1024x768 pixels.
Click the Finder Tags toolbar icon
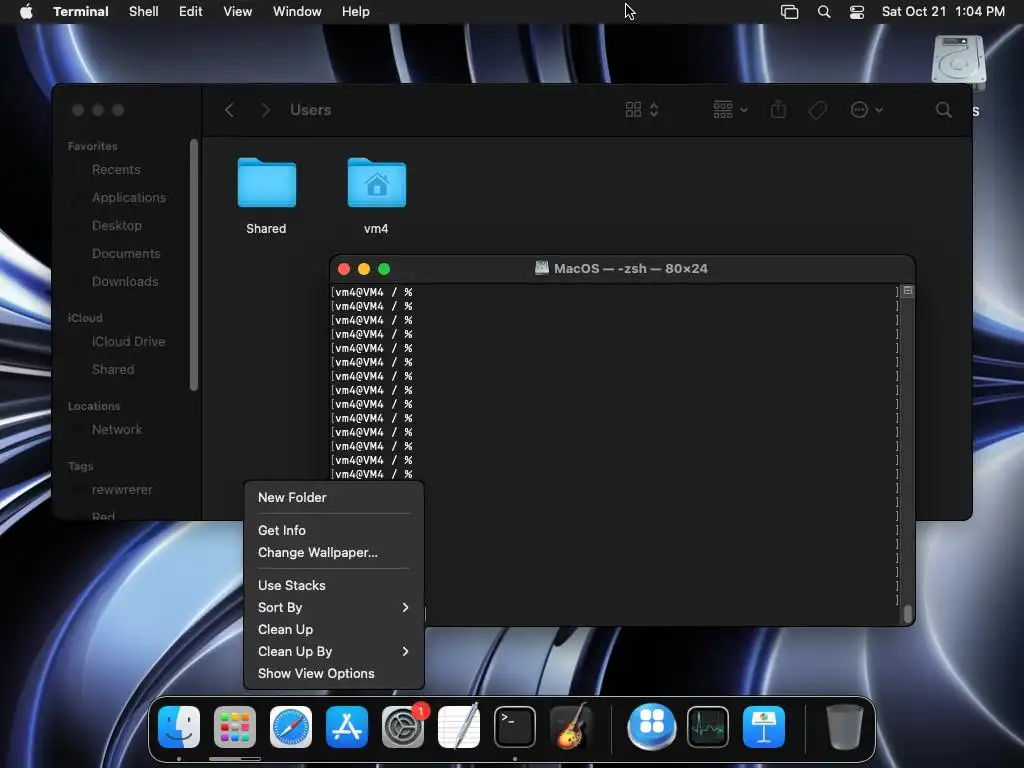point(817,110)
